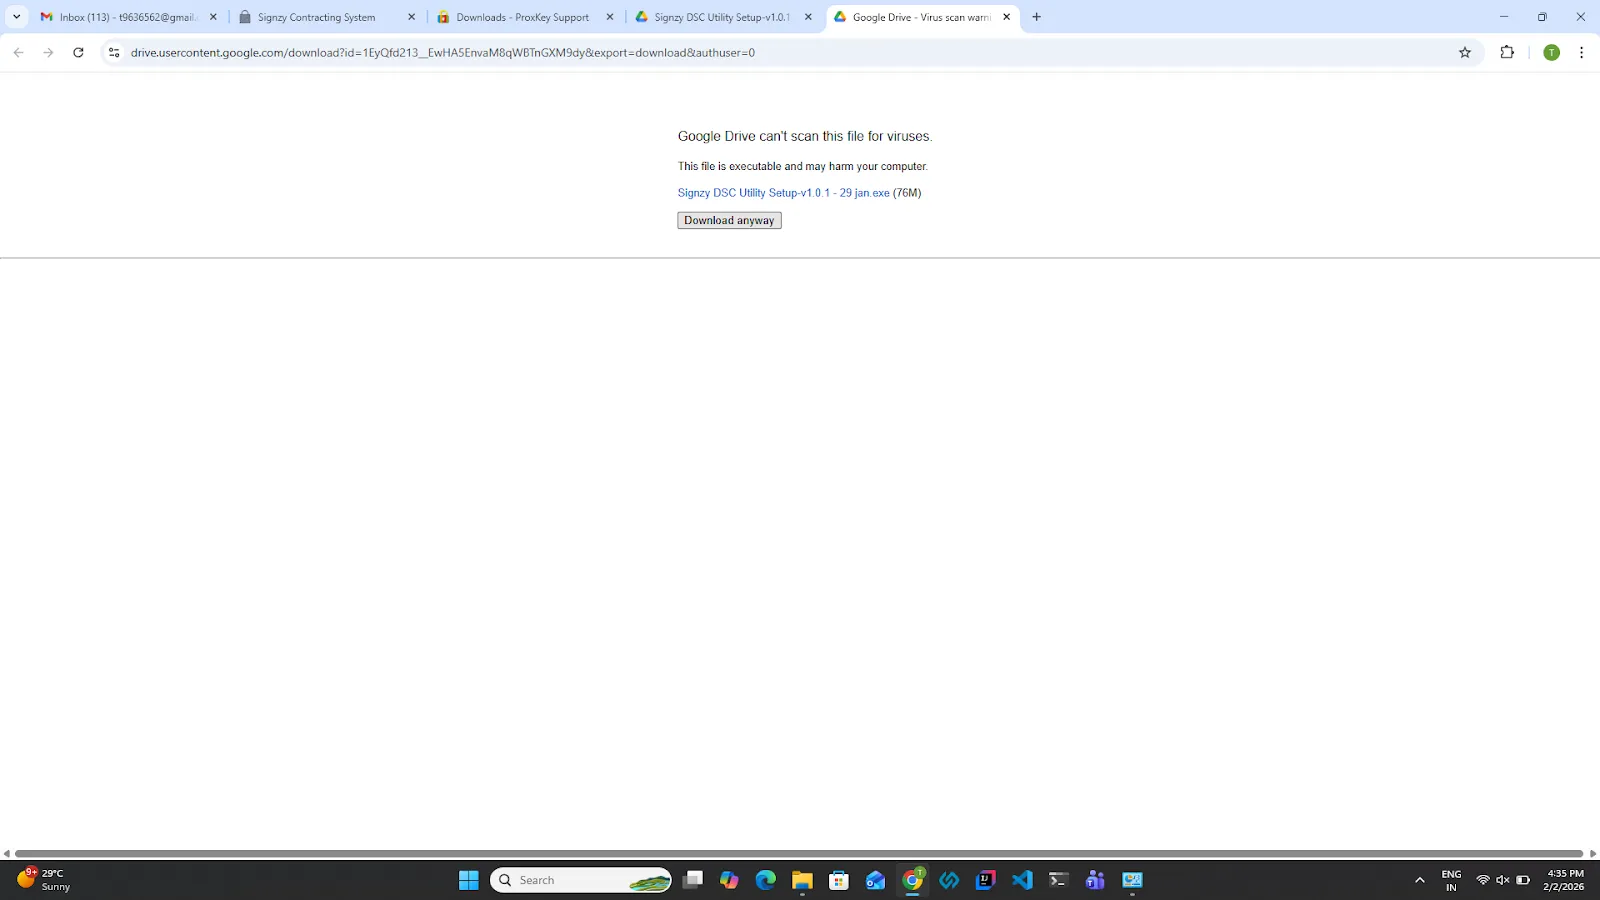Open Microsoft Teams from taskbar
This screenshot has height=900, width=1600.
[x=1095, y=880]
